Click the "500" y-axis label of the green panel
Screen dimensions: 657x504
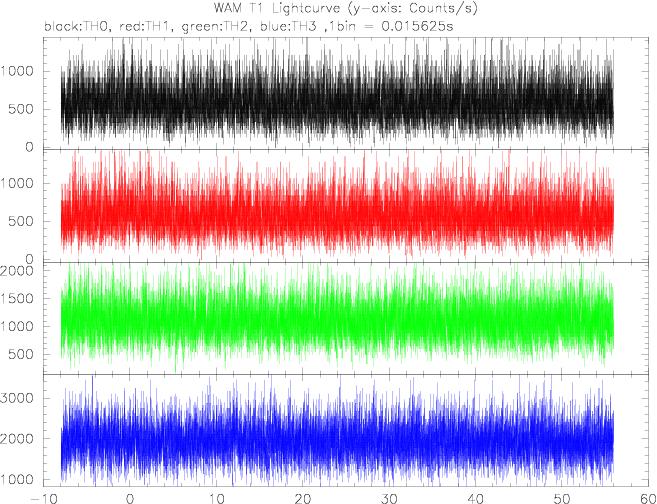pos(21,354)
